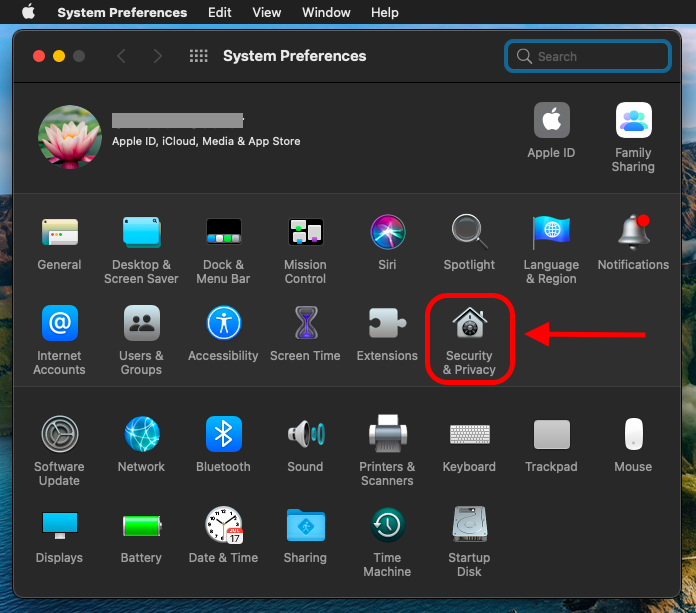
Task: Open the Apple ID pane icon
Action: point(551,120)
